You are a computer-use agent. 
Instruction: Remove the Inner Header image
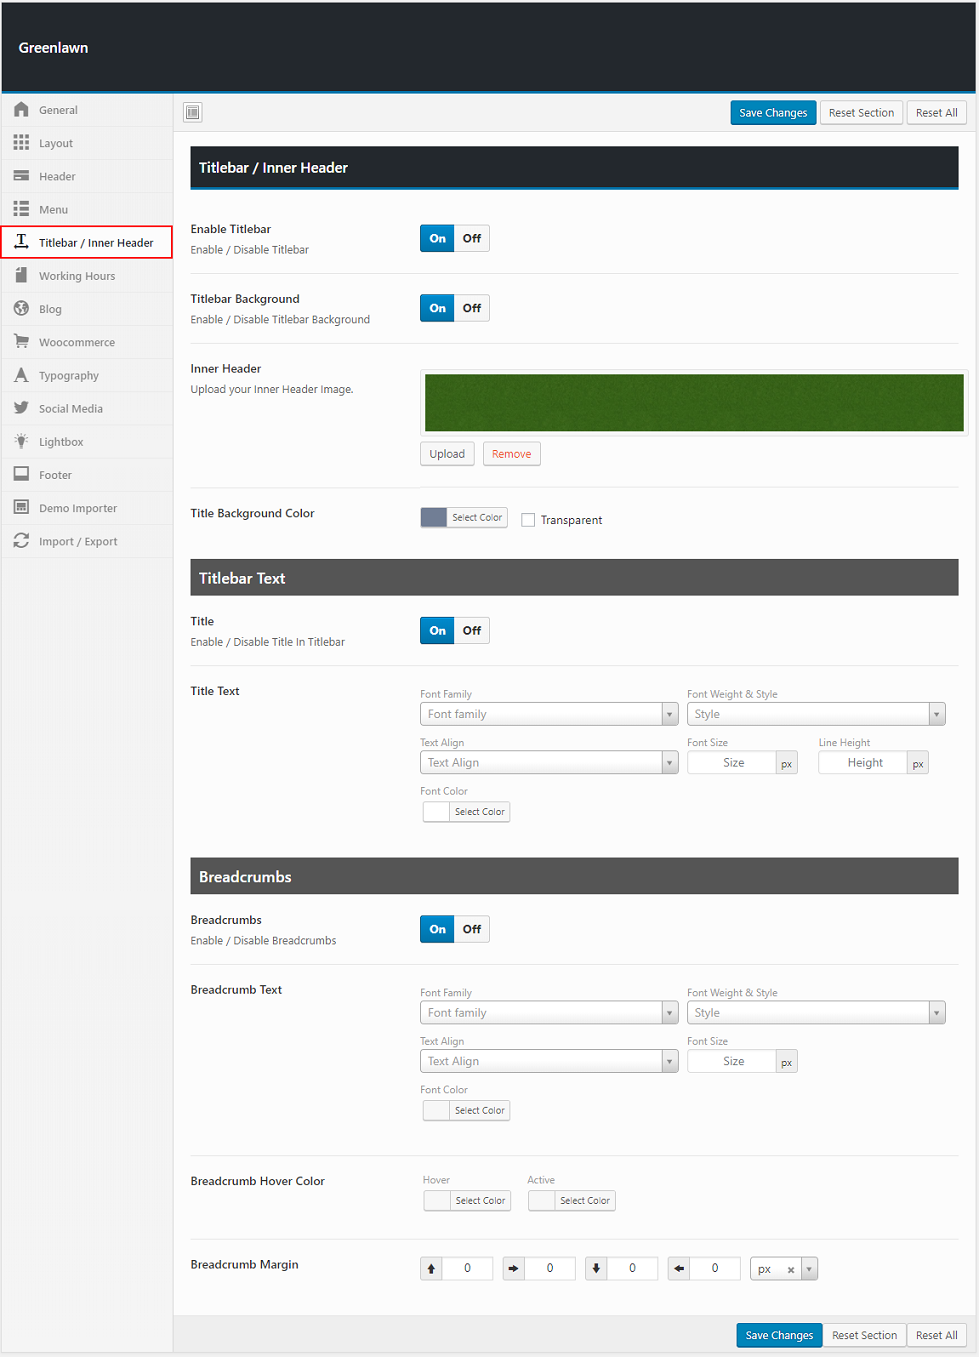[x=511, y=454]
